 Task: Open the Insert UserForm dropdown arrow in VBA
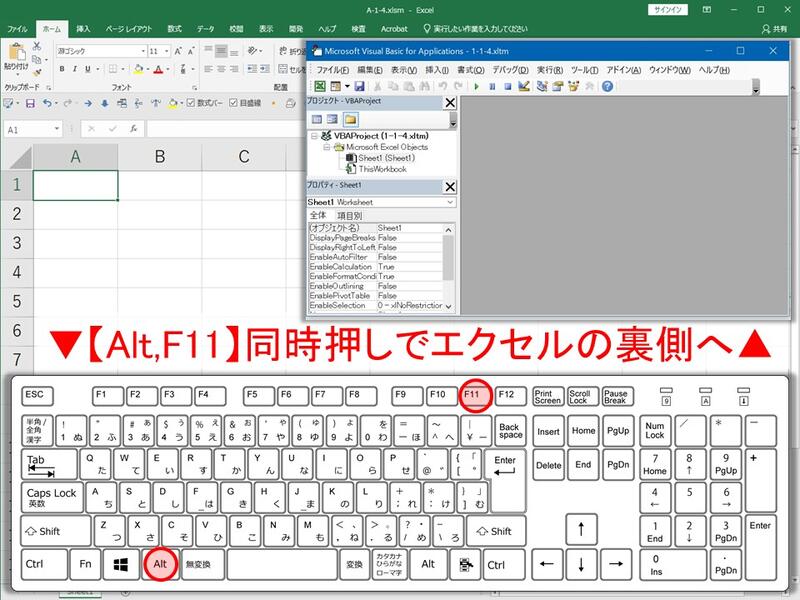(347, 86)
